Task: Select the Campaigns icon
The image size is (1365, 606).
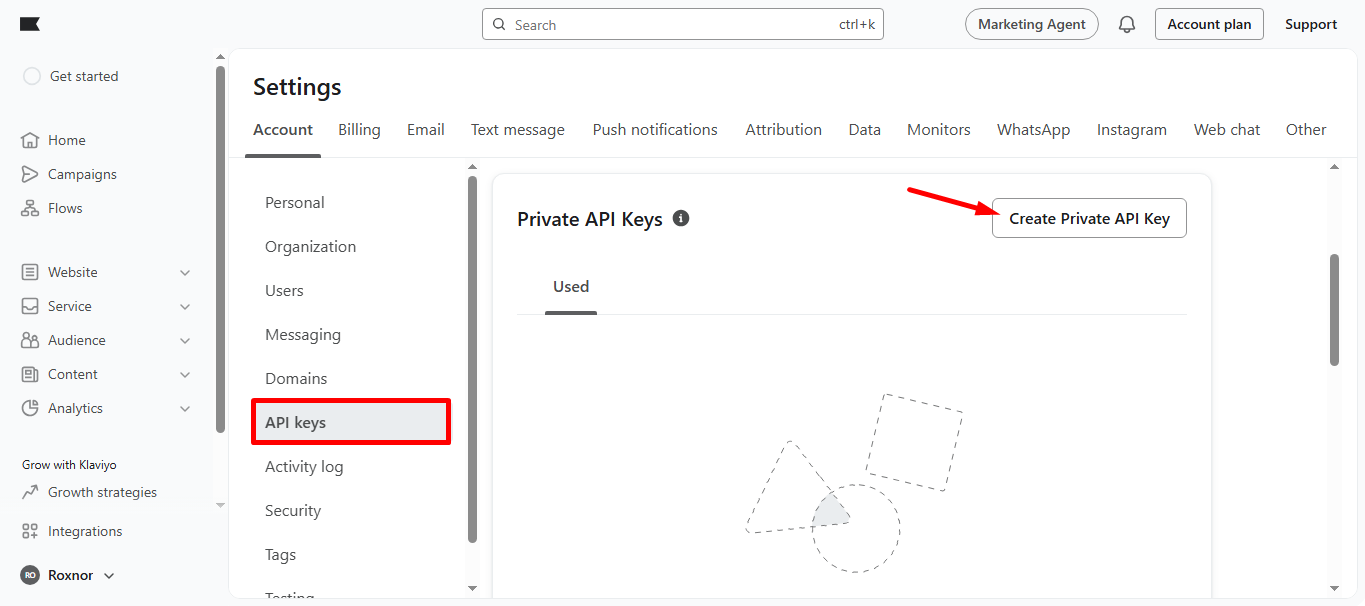Action: (31, 173)
